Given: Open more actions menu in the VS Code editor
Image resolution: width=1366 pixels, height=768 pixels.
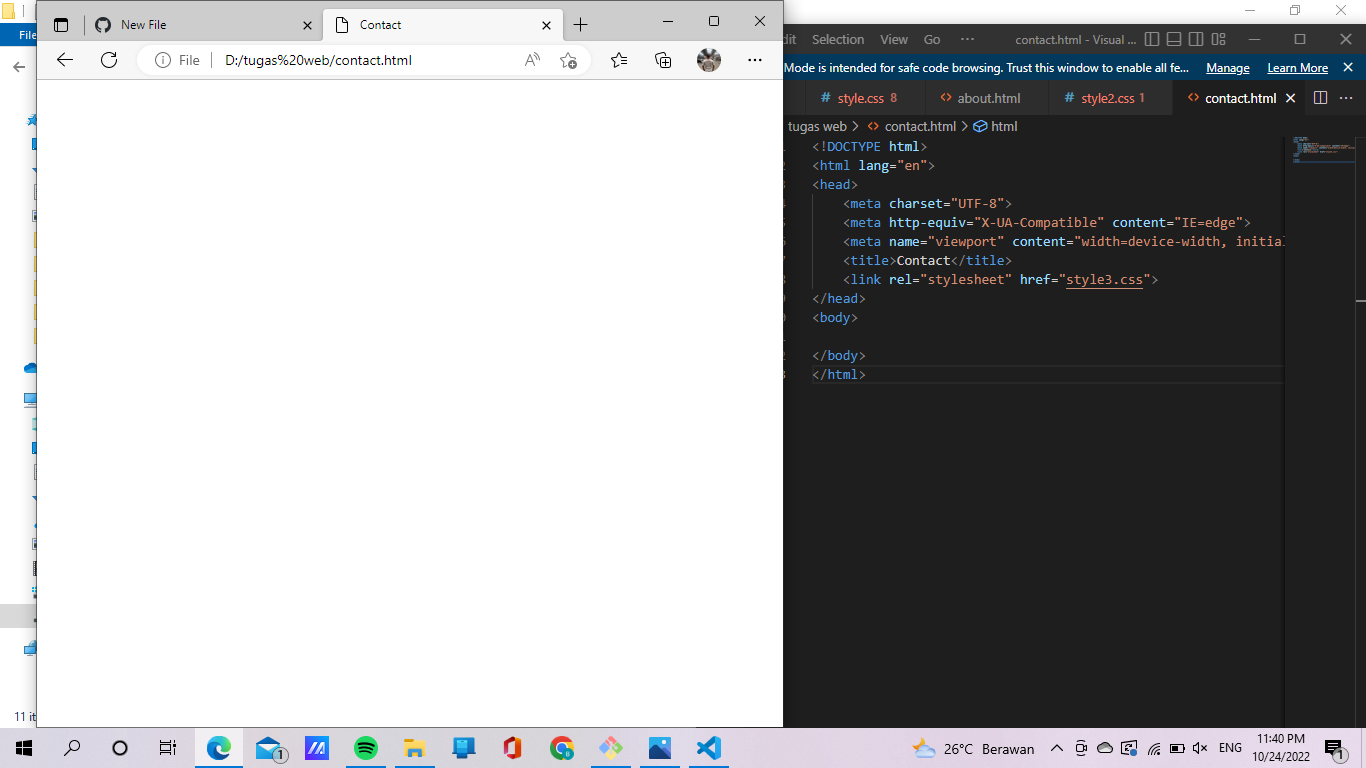Looking at the screenshot, I should click(1345, 98).
